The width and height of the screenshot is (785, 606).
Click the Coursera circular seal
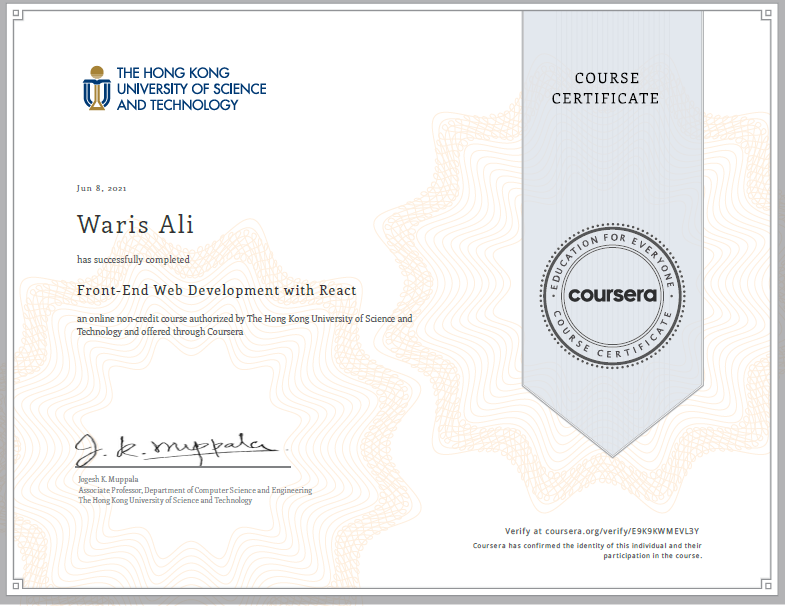(x=612, y=295)
